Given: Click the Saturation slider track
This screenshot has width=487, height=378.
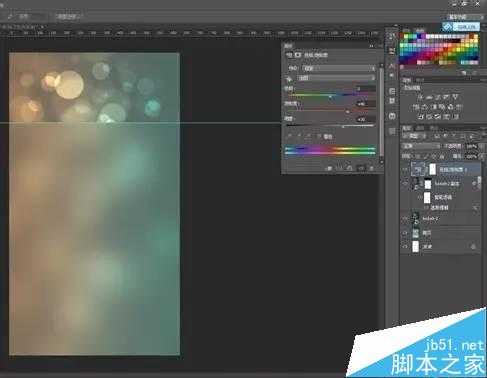Looking at the screenshot, I should tap(330, 111).
